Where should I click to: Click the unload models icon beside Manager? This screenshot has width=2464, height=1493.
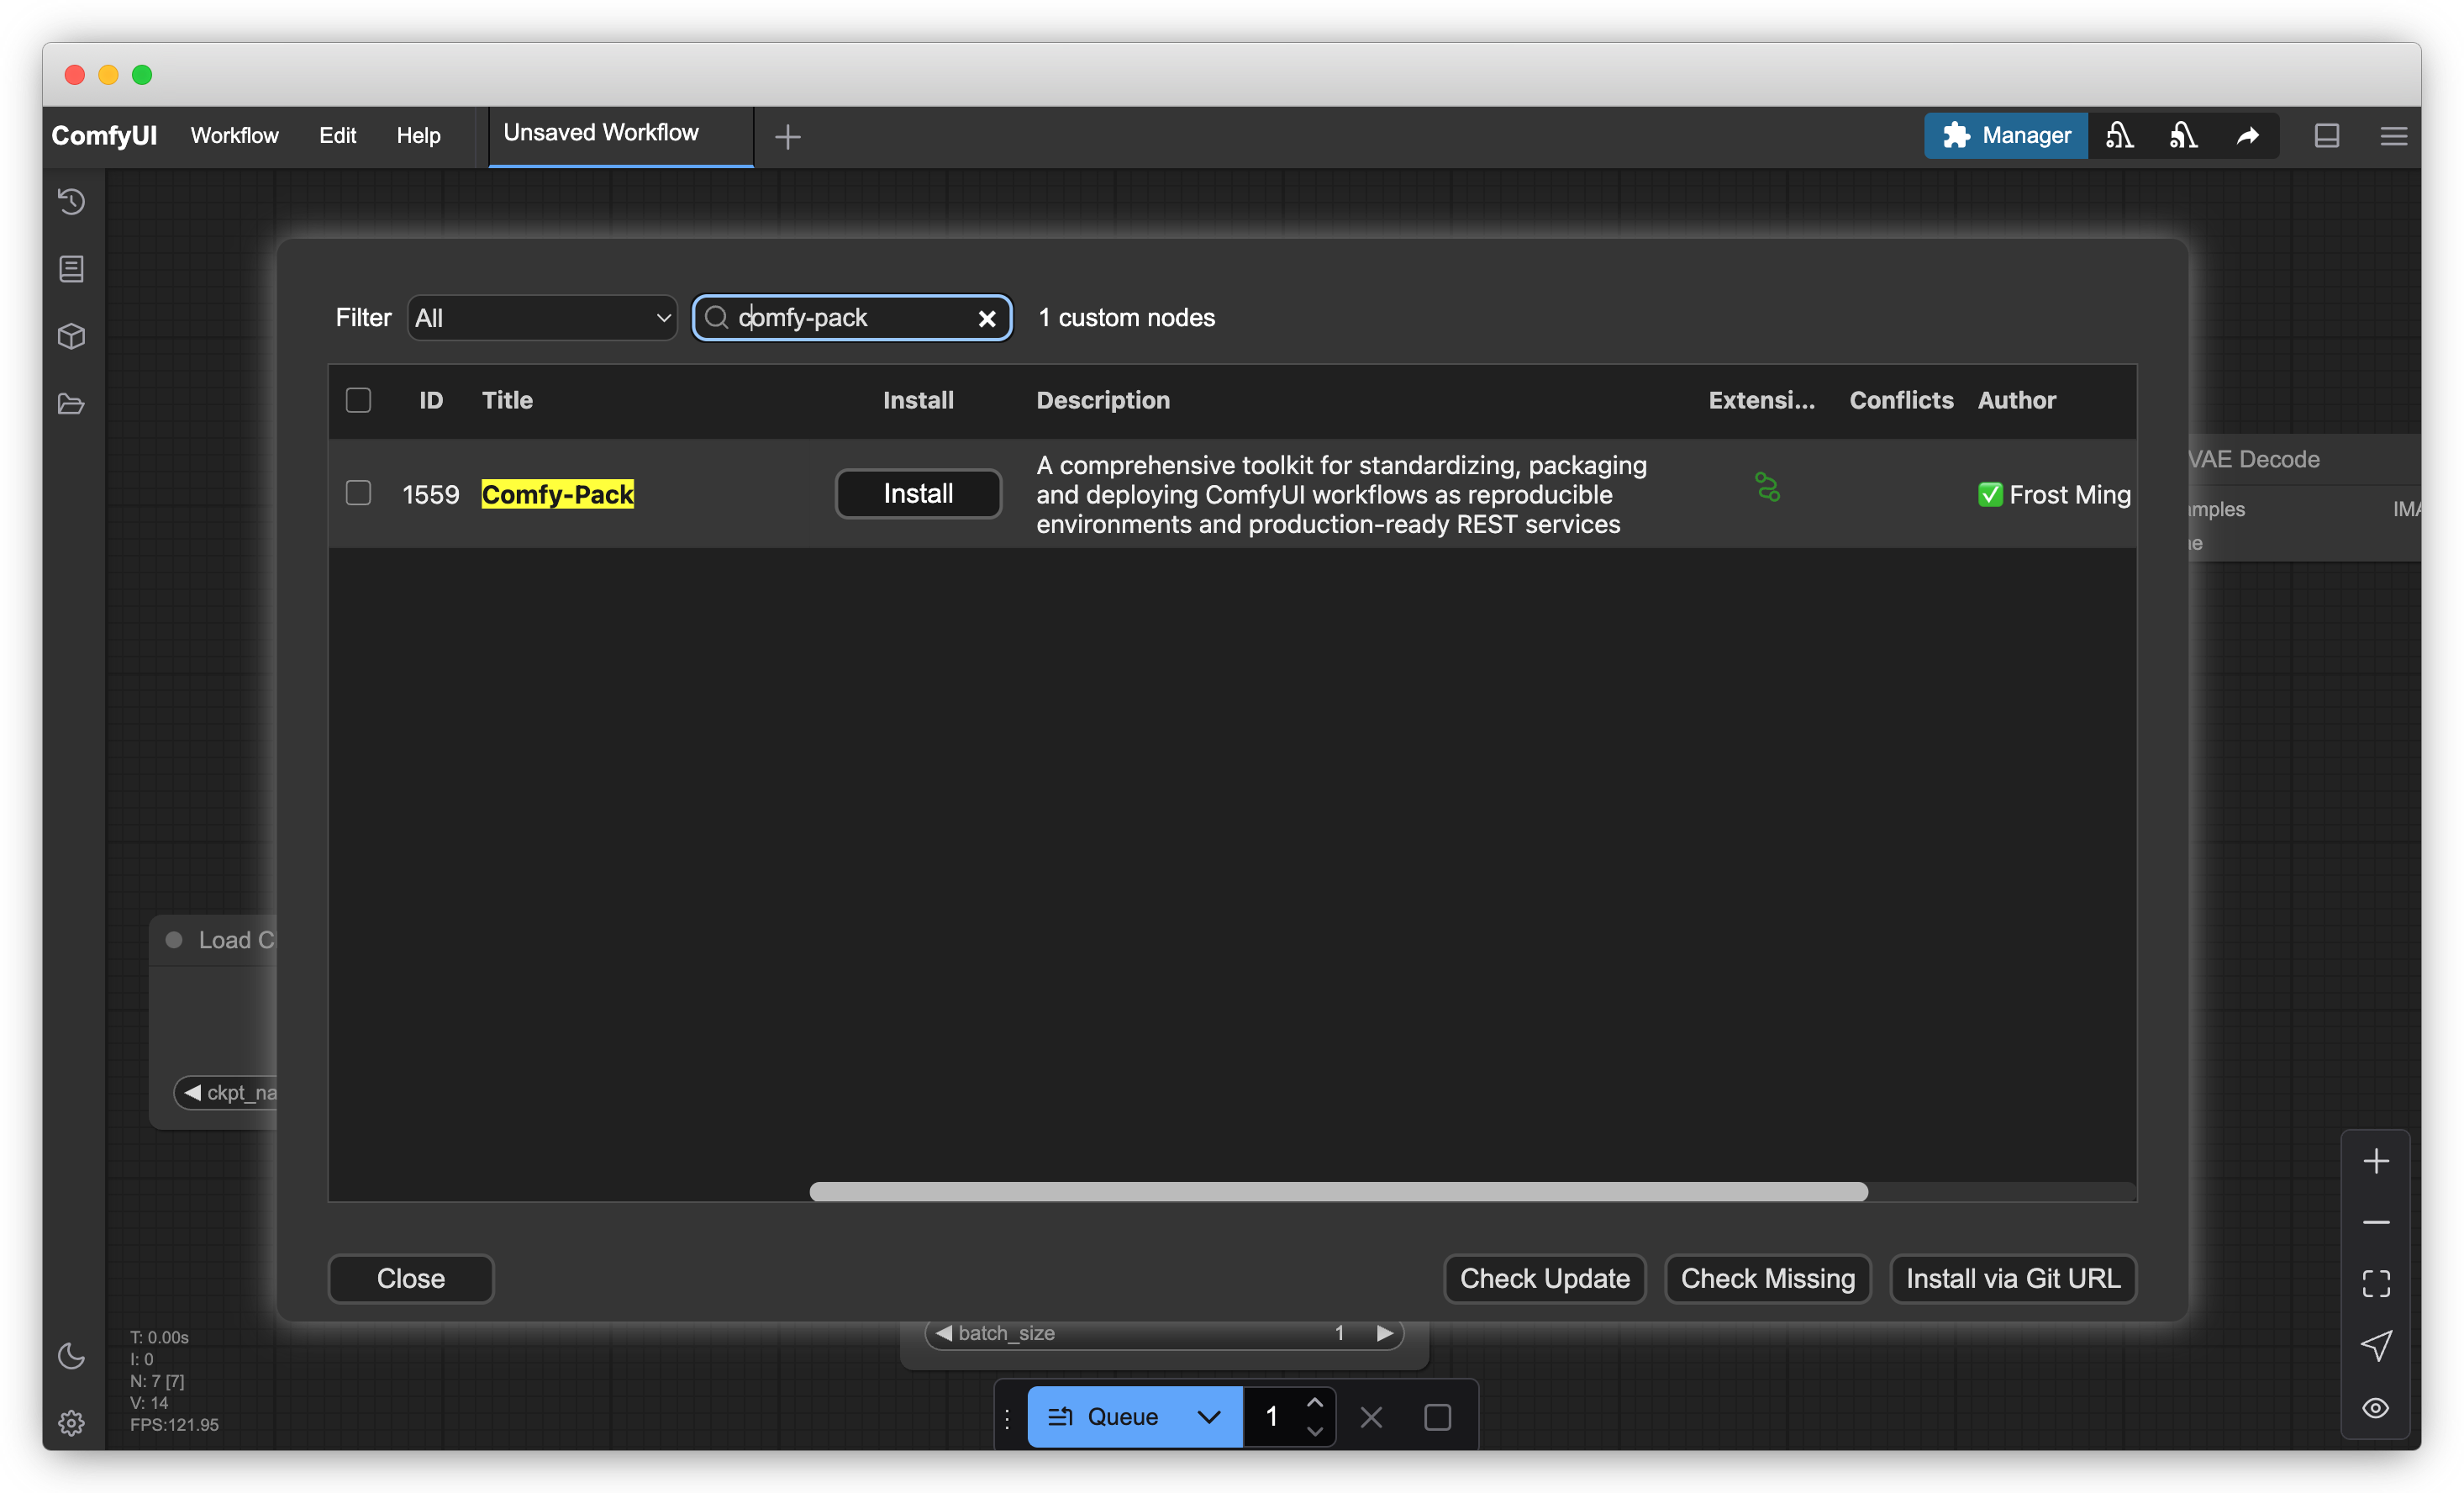2119,135
